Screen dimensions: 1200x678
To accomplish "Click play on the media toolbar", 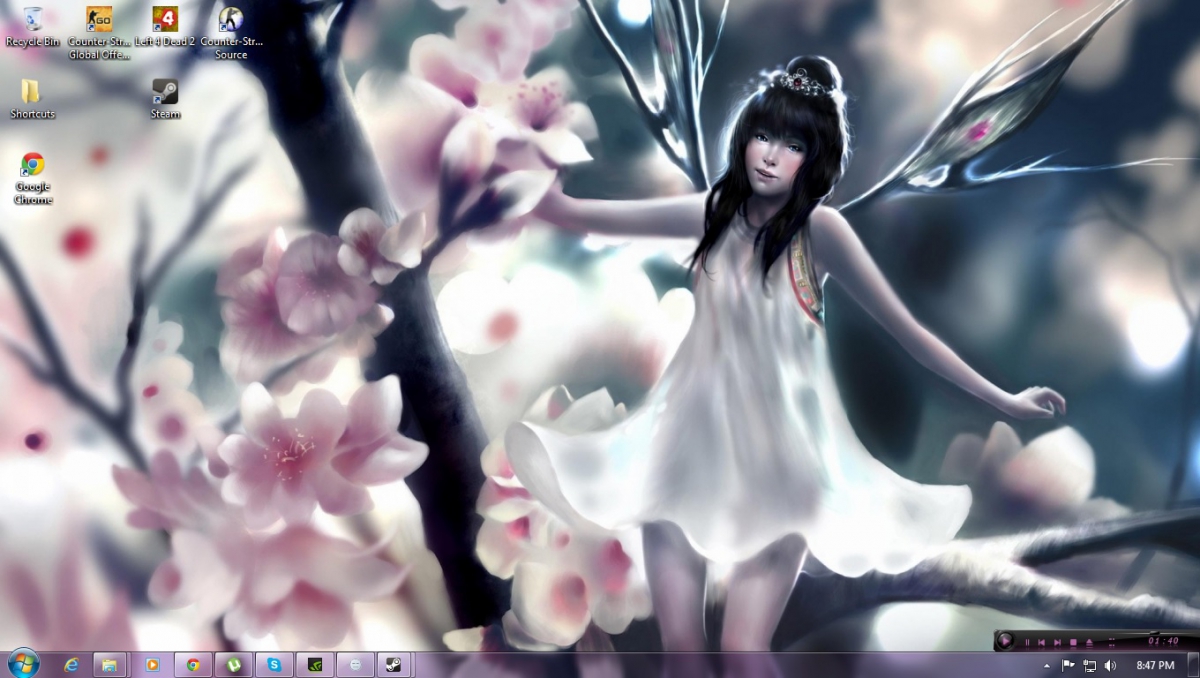I will point(1006,642).
